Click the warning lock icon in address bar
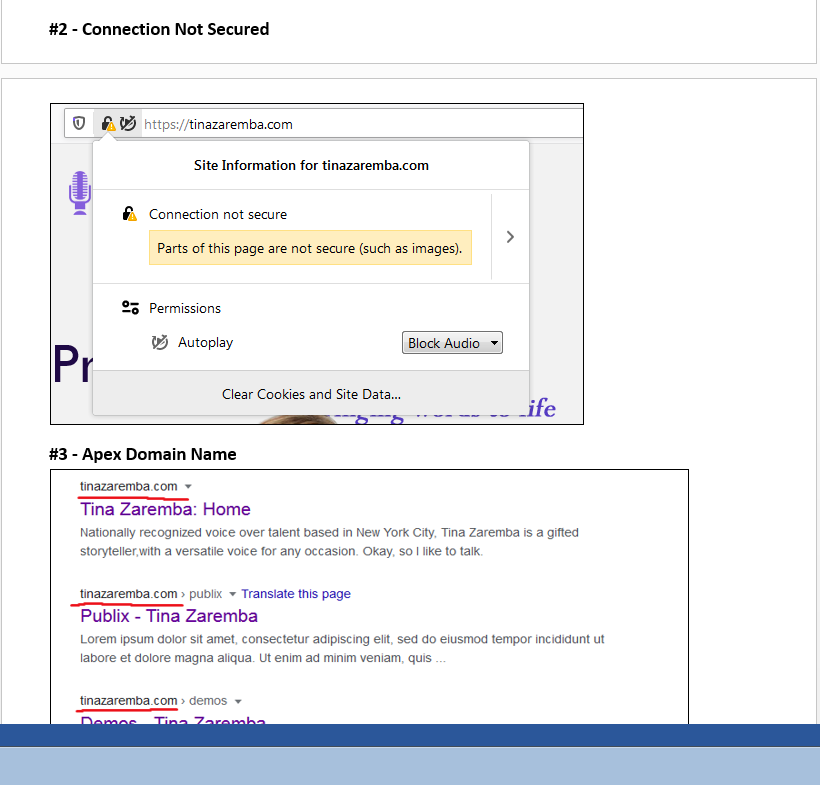The image size is (820, 785). (108, 123)
